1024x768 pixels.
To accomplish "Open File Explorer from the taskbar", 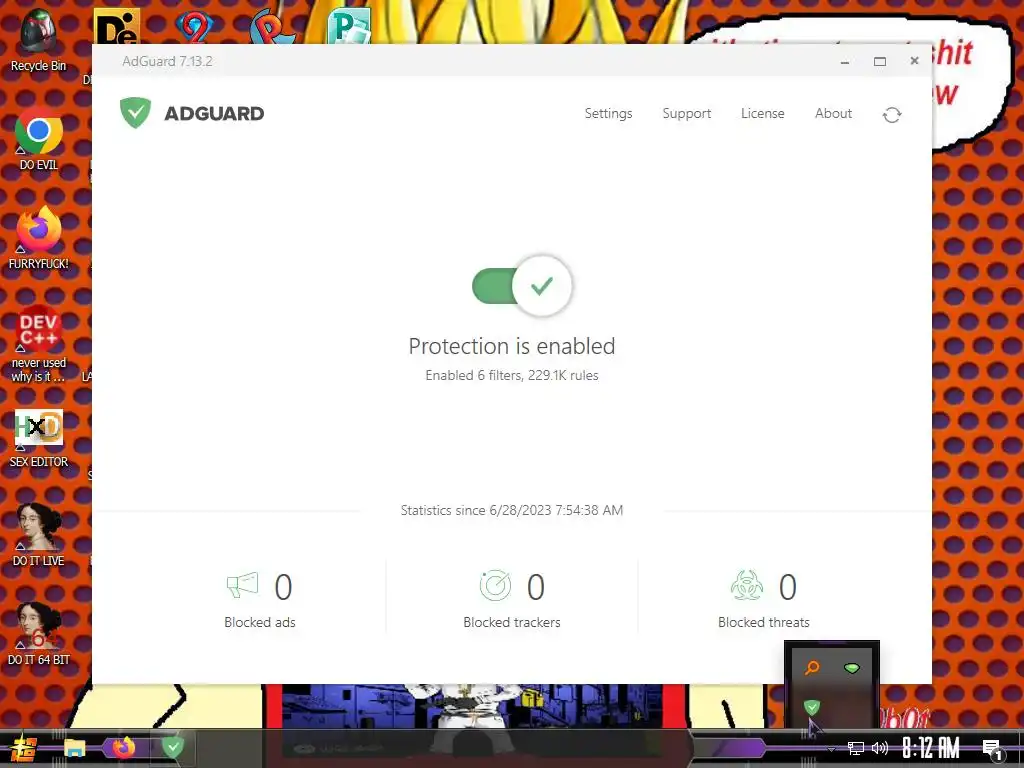I will [74, 748].
